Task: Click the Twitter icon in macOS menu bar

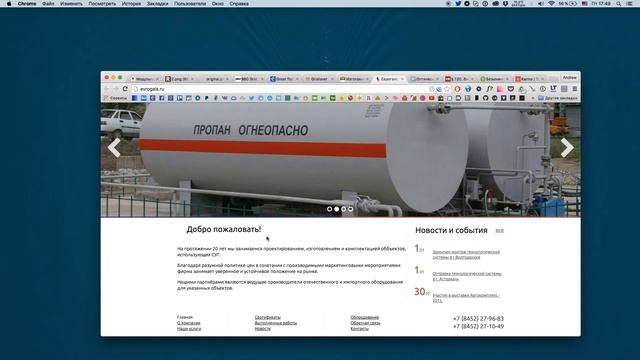Action: click(458, 4)
